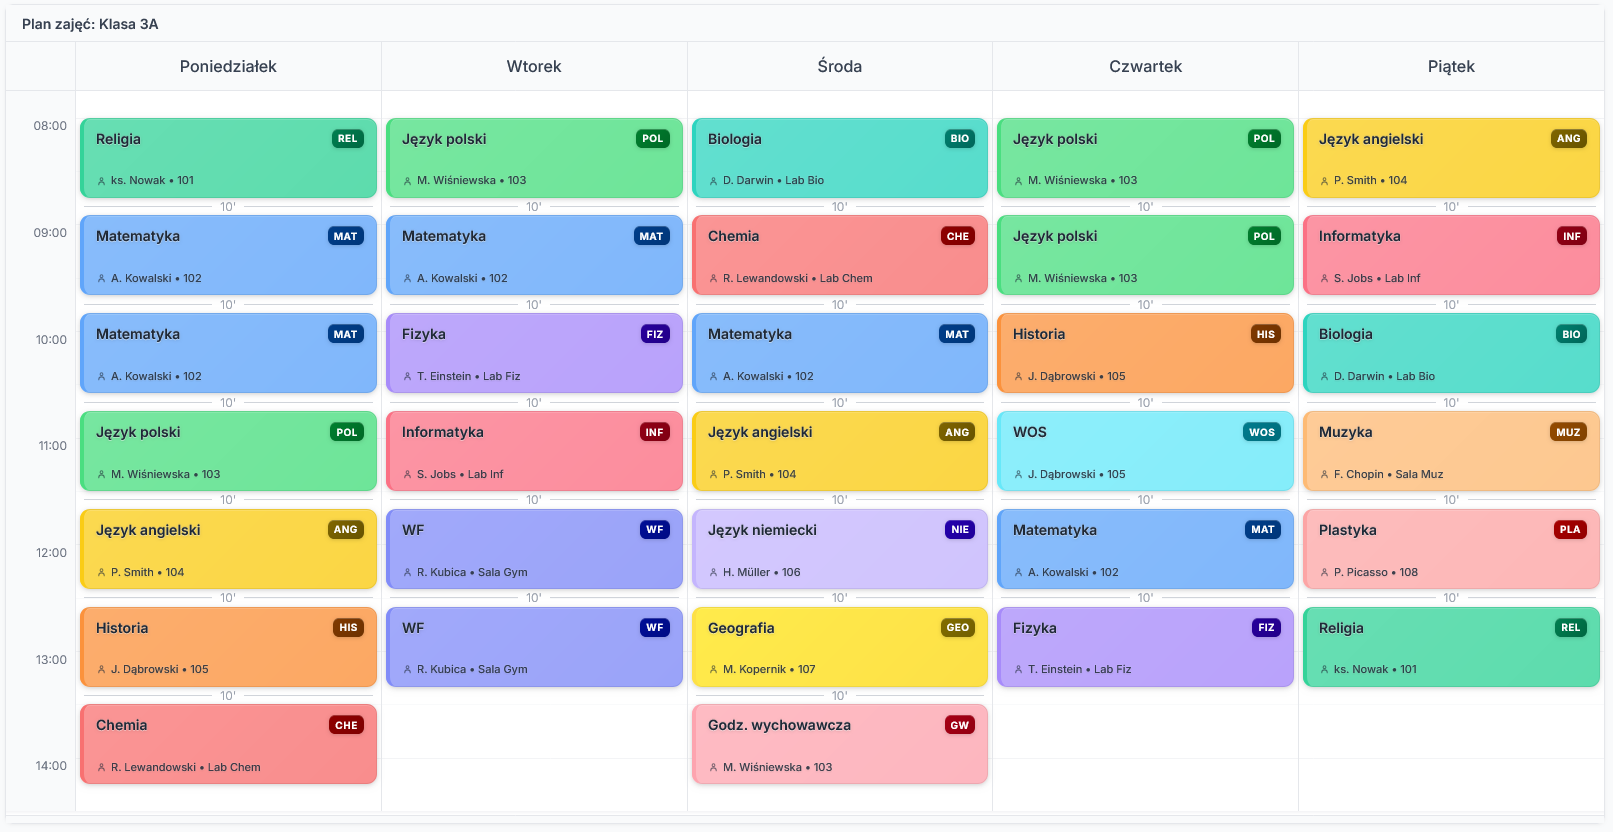The height and width of the screenshot is (832, 1613).
Task: Click the PLA badge on the Plastyka card
Action: [x=1569, y=530]
